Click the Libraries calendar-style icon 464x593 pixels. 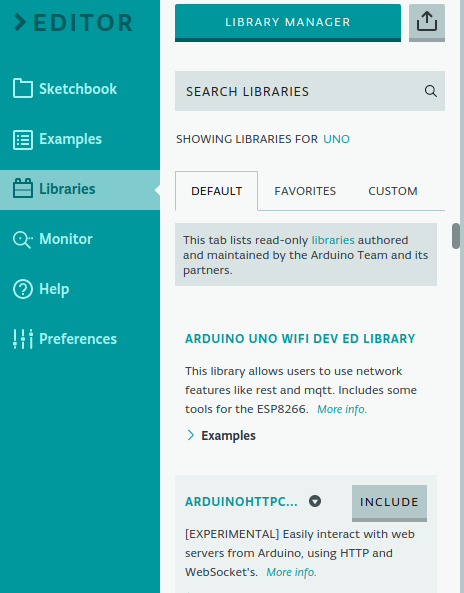[x=22, y=188]
